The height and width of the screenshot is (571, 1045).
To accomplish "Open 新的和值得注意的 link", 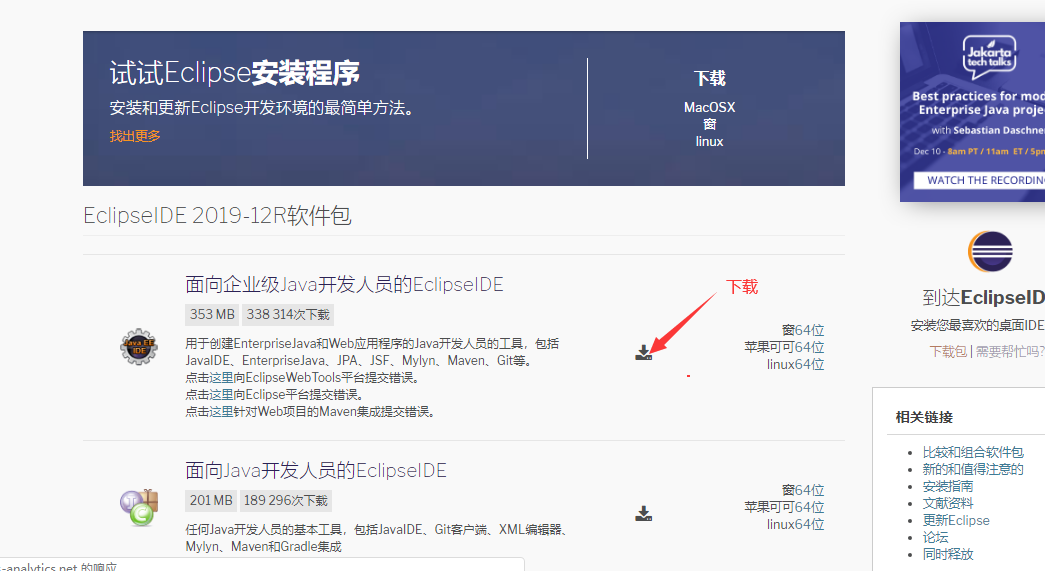I will (972, 469).
